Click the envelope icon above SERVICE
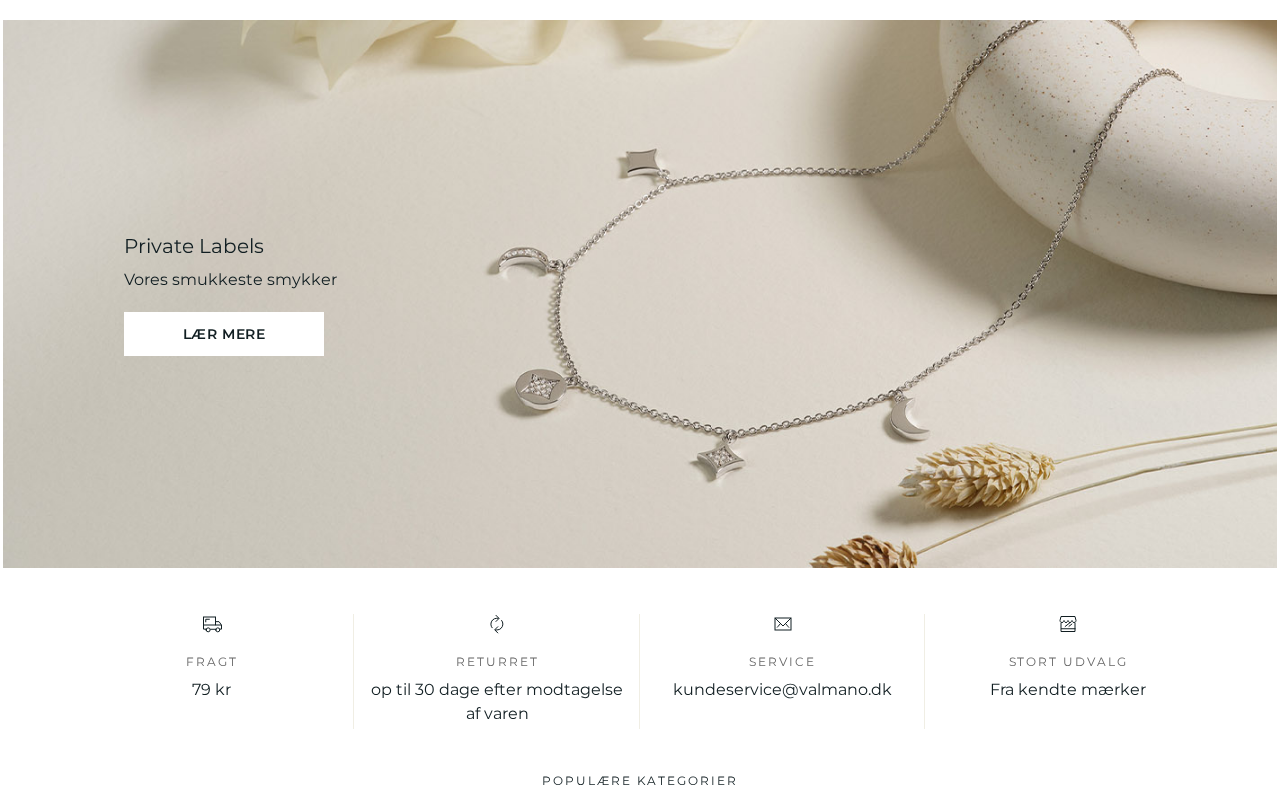The image size is (1280, 800). (x=783, y=624)
